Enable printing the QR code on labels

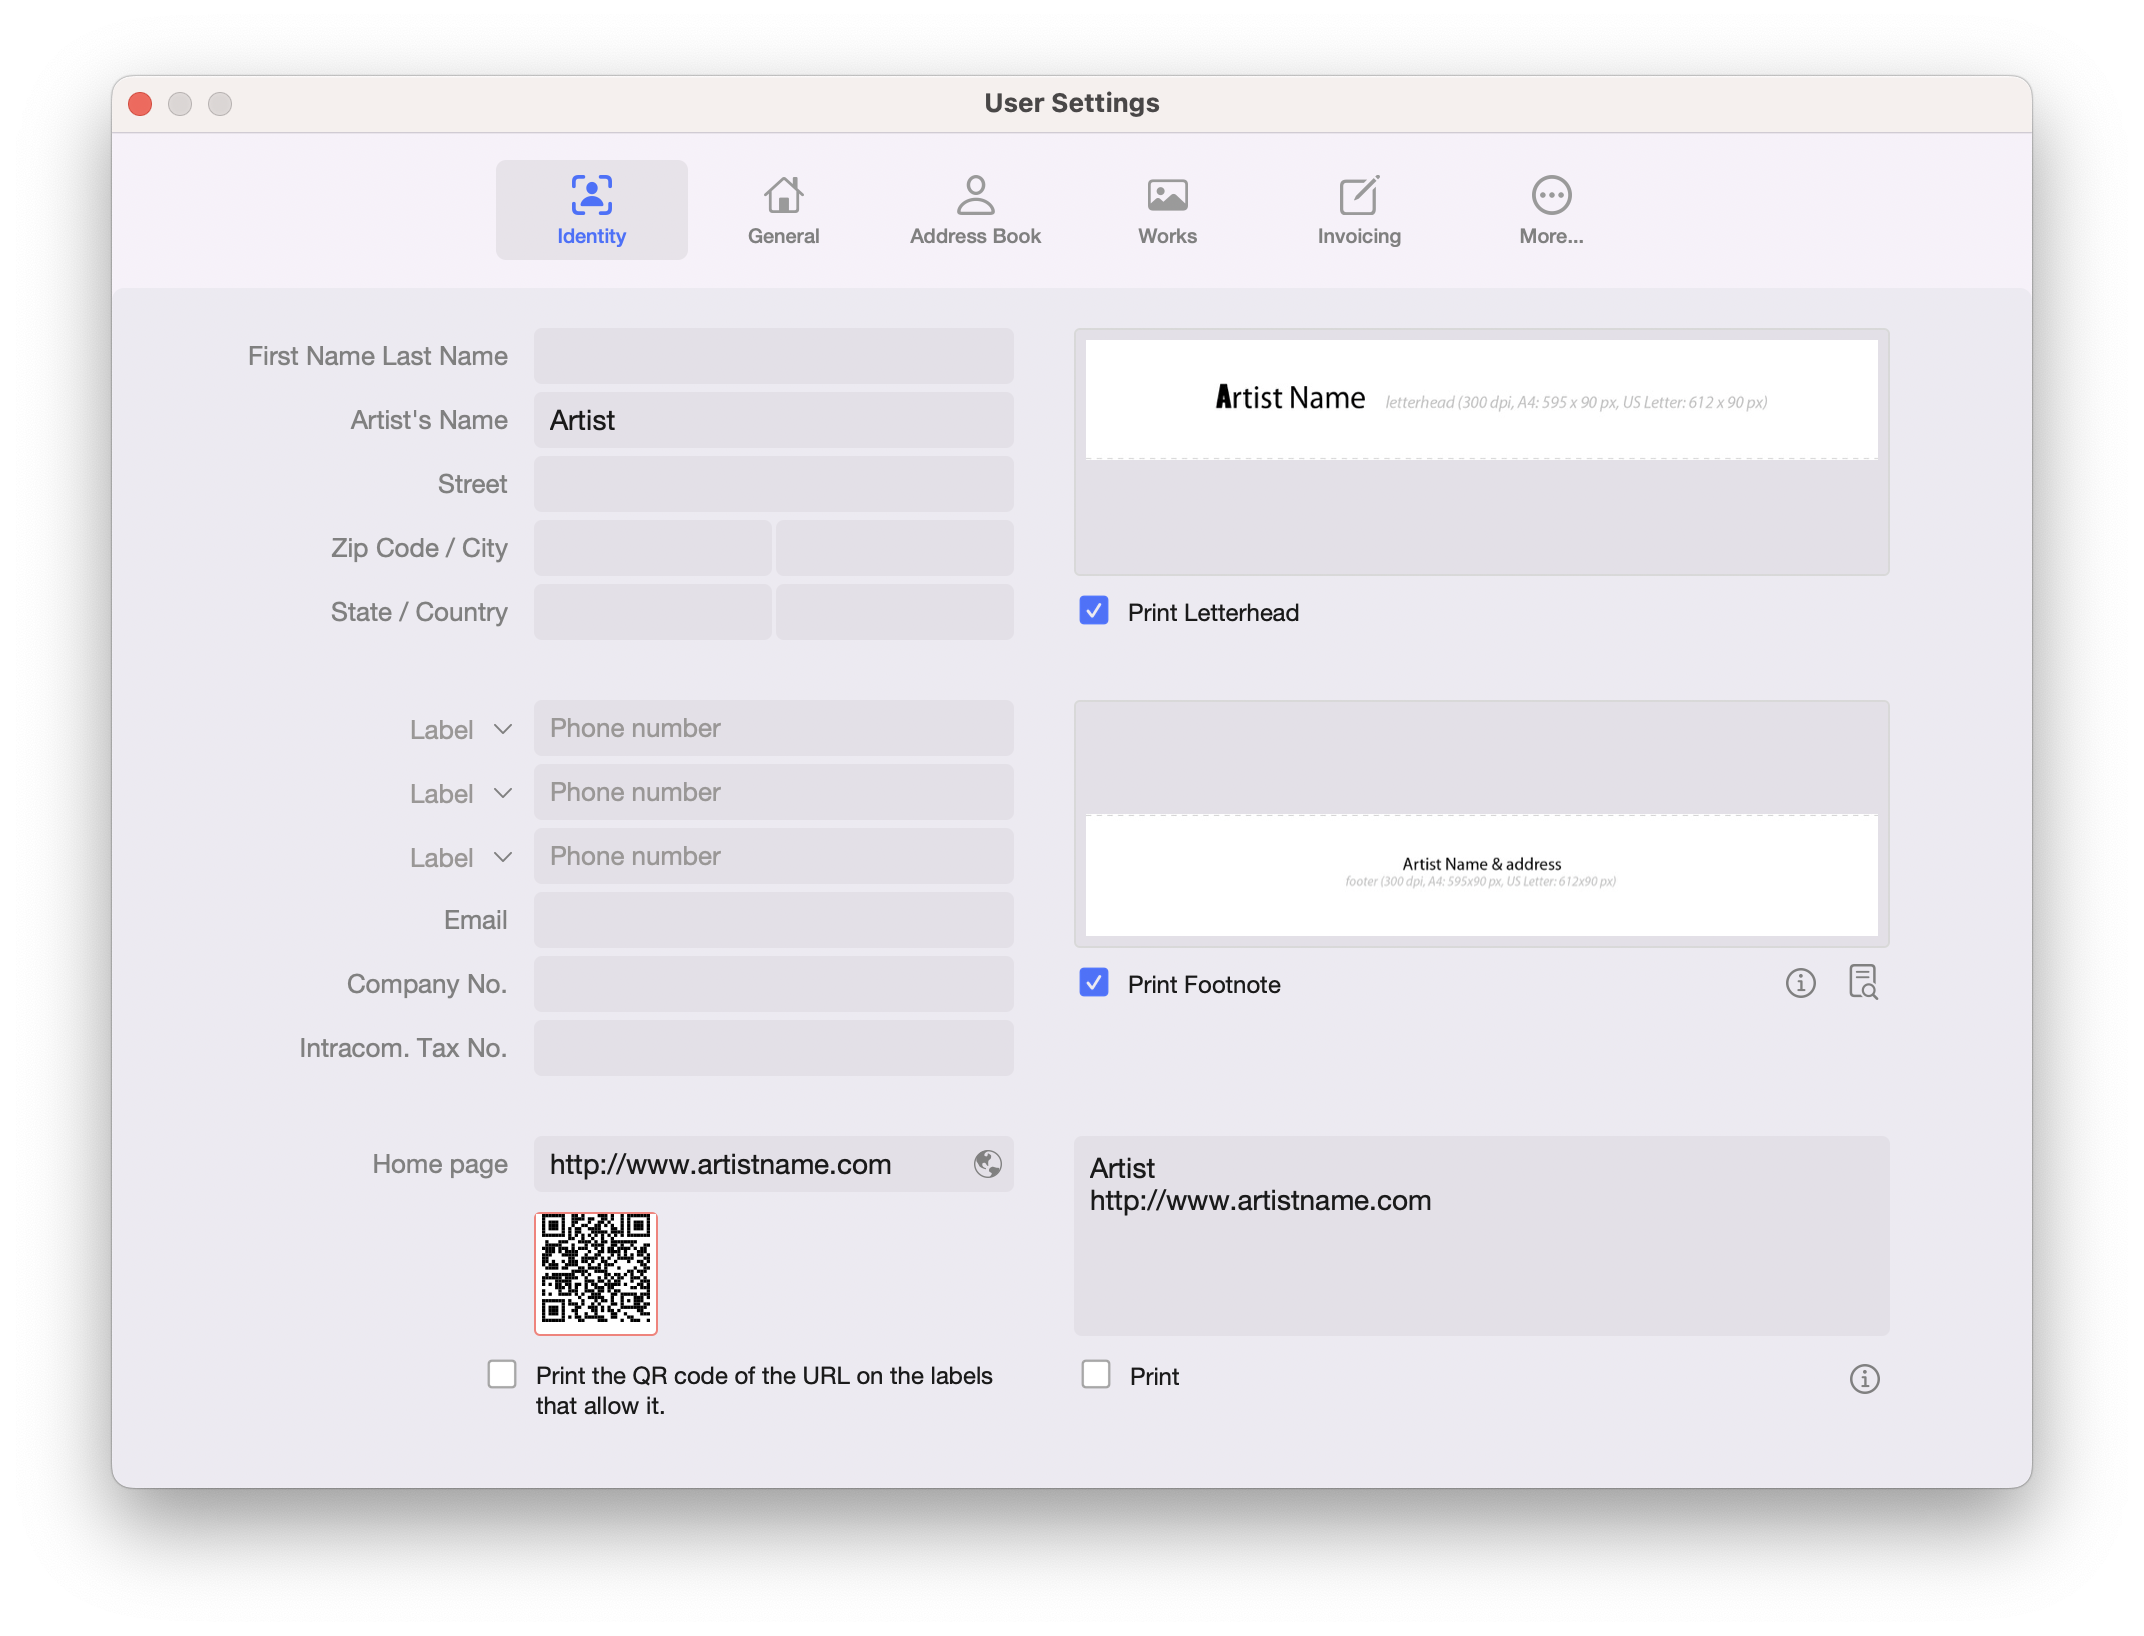[502, 1374]
